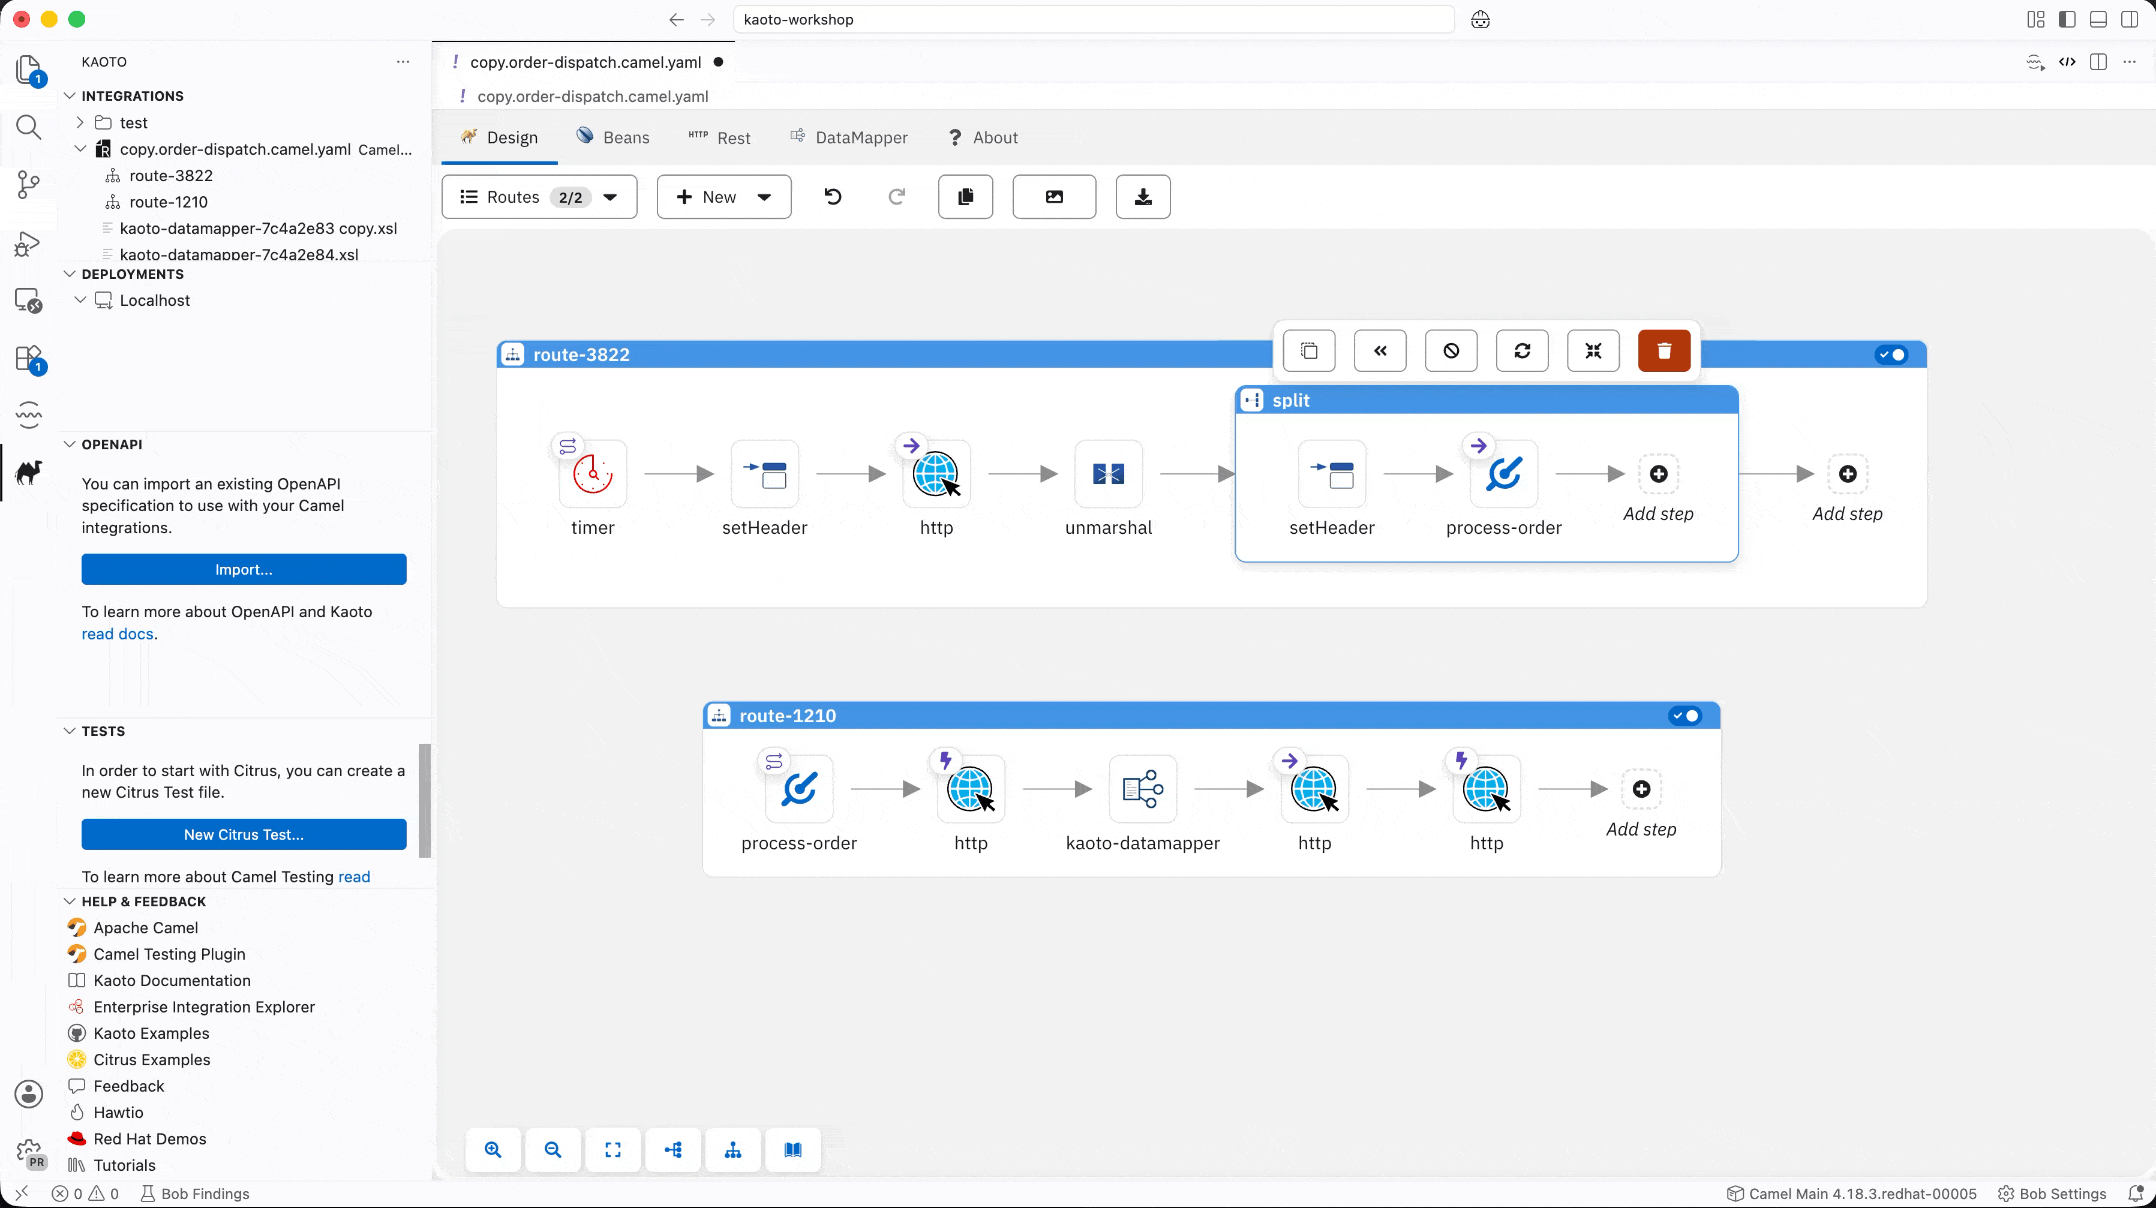Open the Search view in activity bar
The image size is (2156, 1208).
pos(29,127)
